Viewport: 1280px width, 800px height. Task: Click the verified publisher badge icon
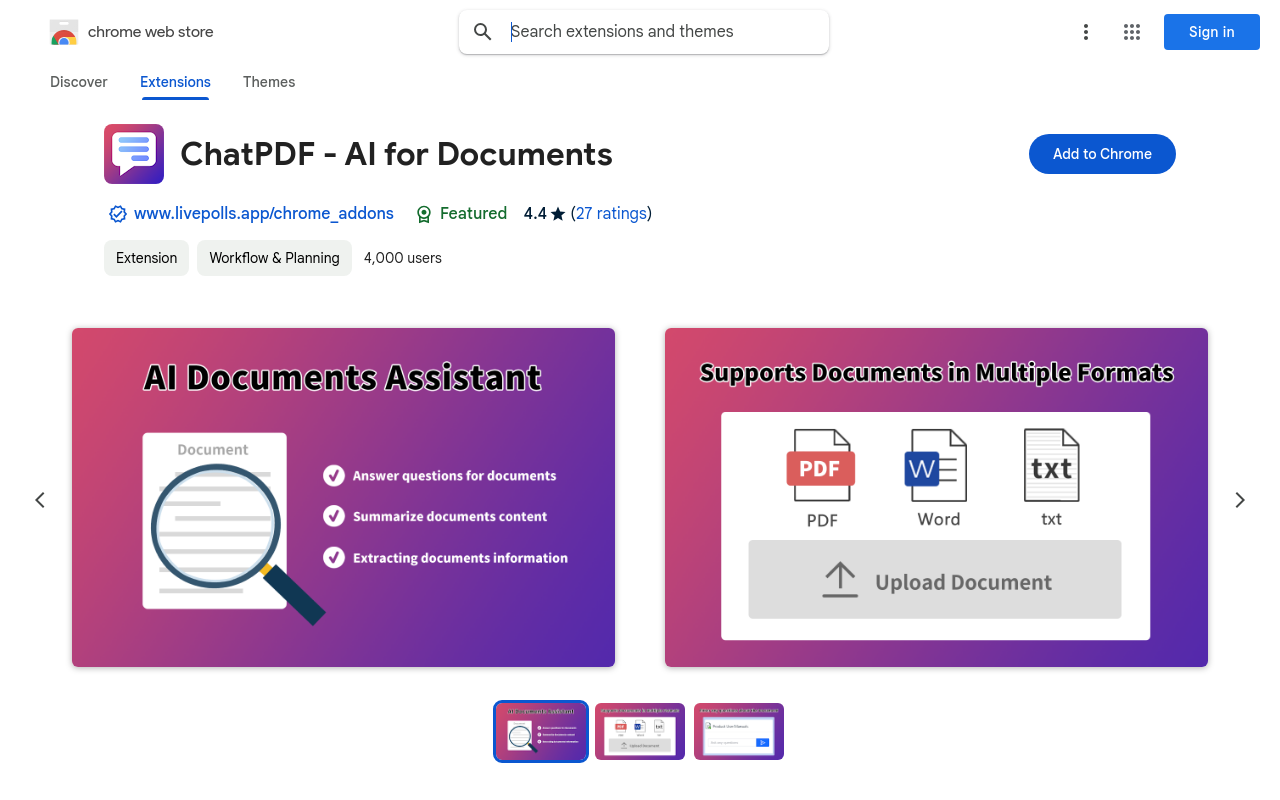(x=117, y=214)
